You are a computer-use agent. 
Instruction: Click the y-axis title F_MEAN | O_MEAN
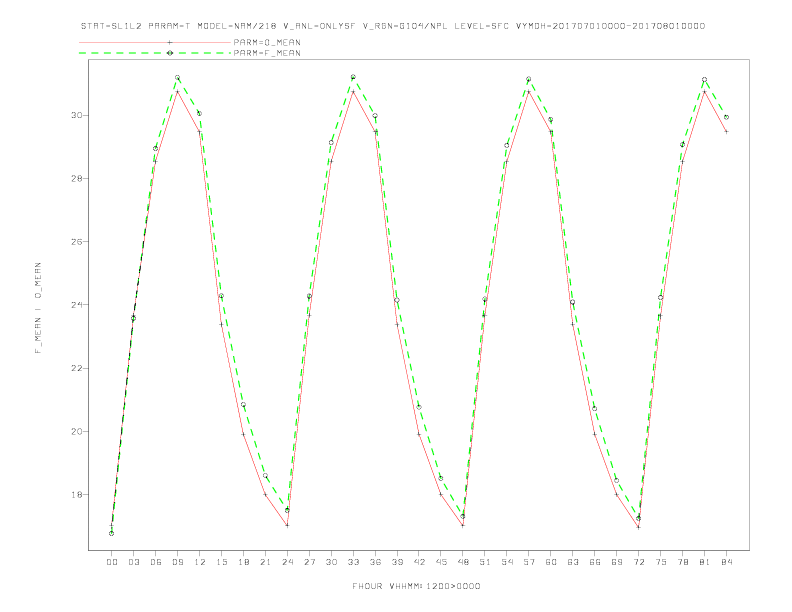tap(38, 308)
